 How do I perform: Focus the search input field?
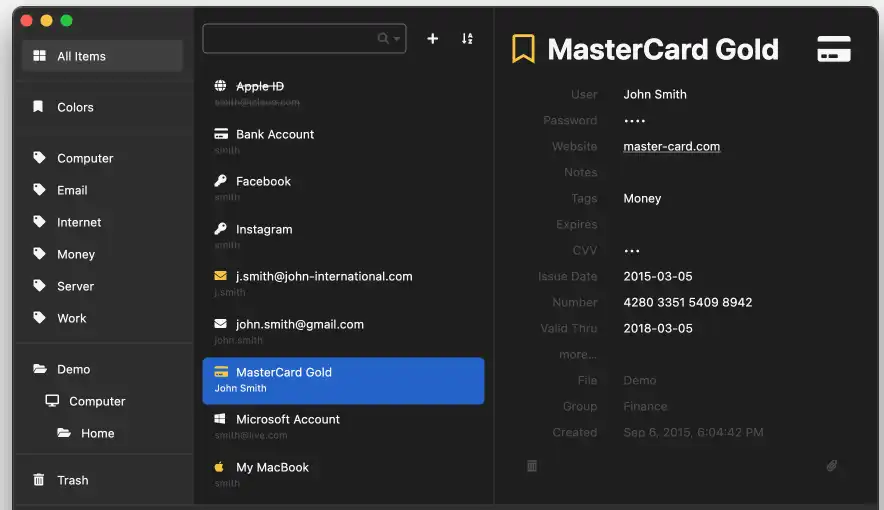click(304, 38)
